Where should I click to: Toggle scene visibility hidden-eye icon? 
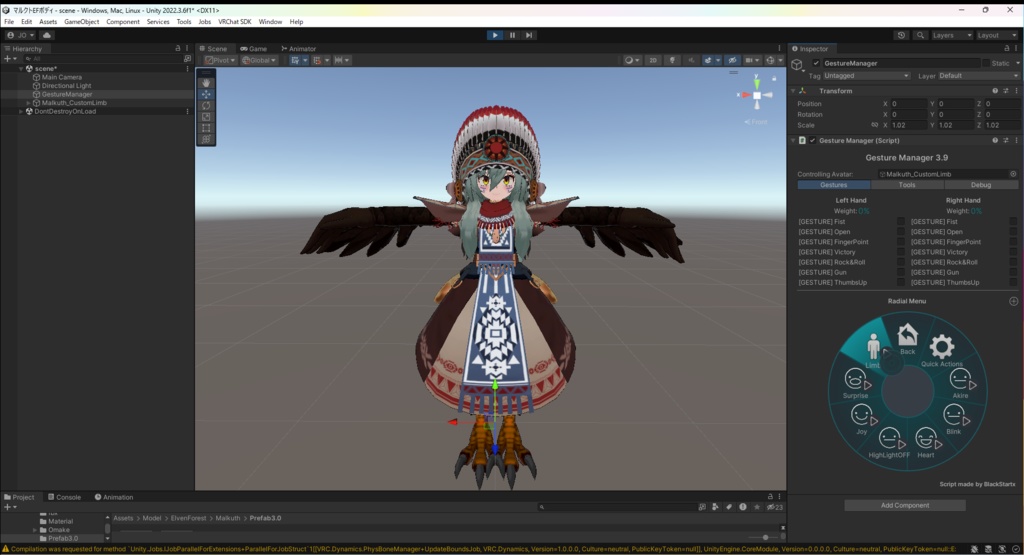(x=733, y=60)
